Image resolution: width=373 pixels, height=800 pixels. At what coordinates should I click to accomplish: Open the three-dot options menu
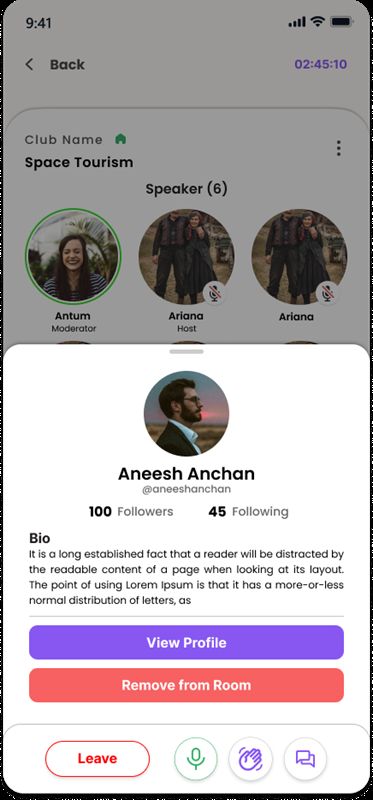pyautogui.click(x=338, y=148)
